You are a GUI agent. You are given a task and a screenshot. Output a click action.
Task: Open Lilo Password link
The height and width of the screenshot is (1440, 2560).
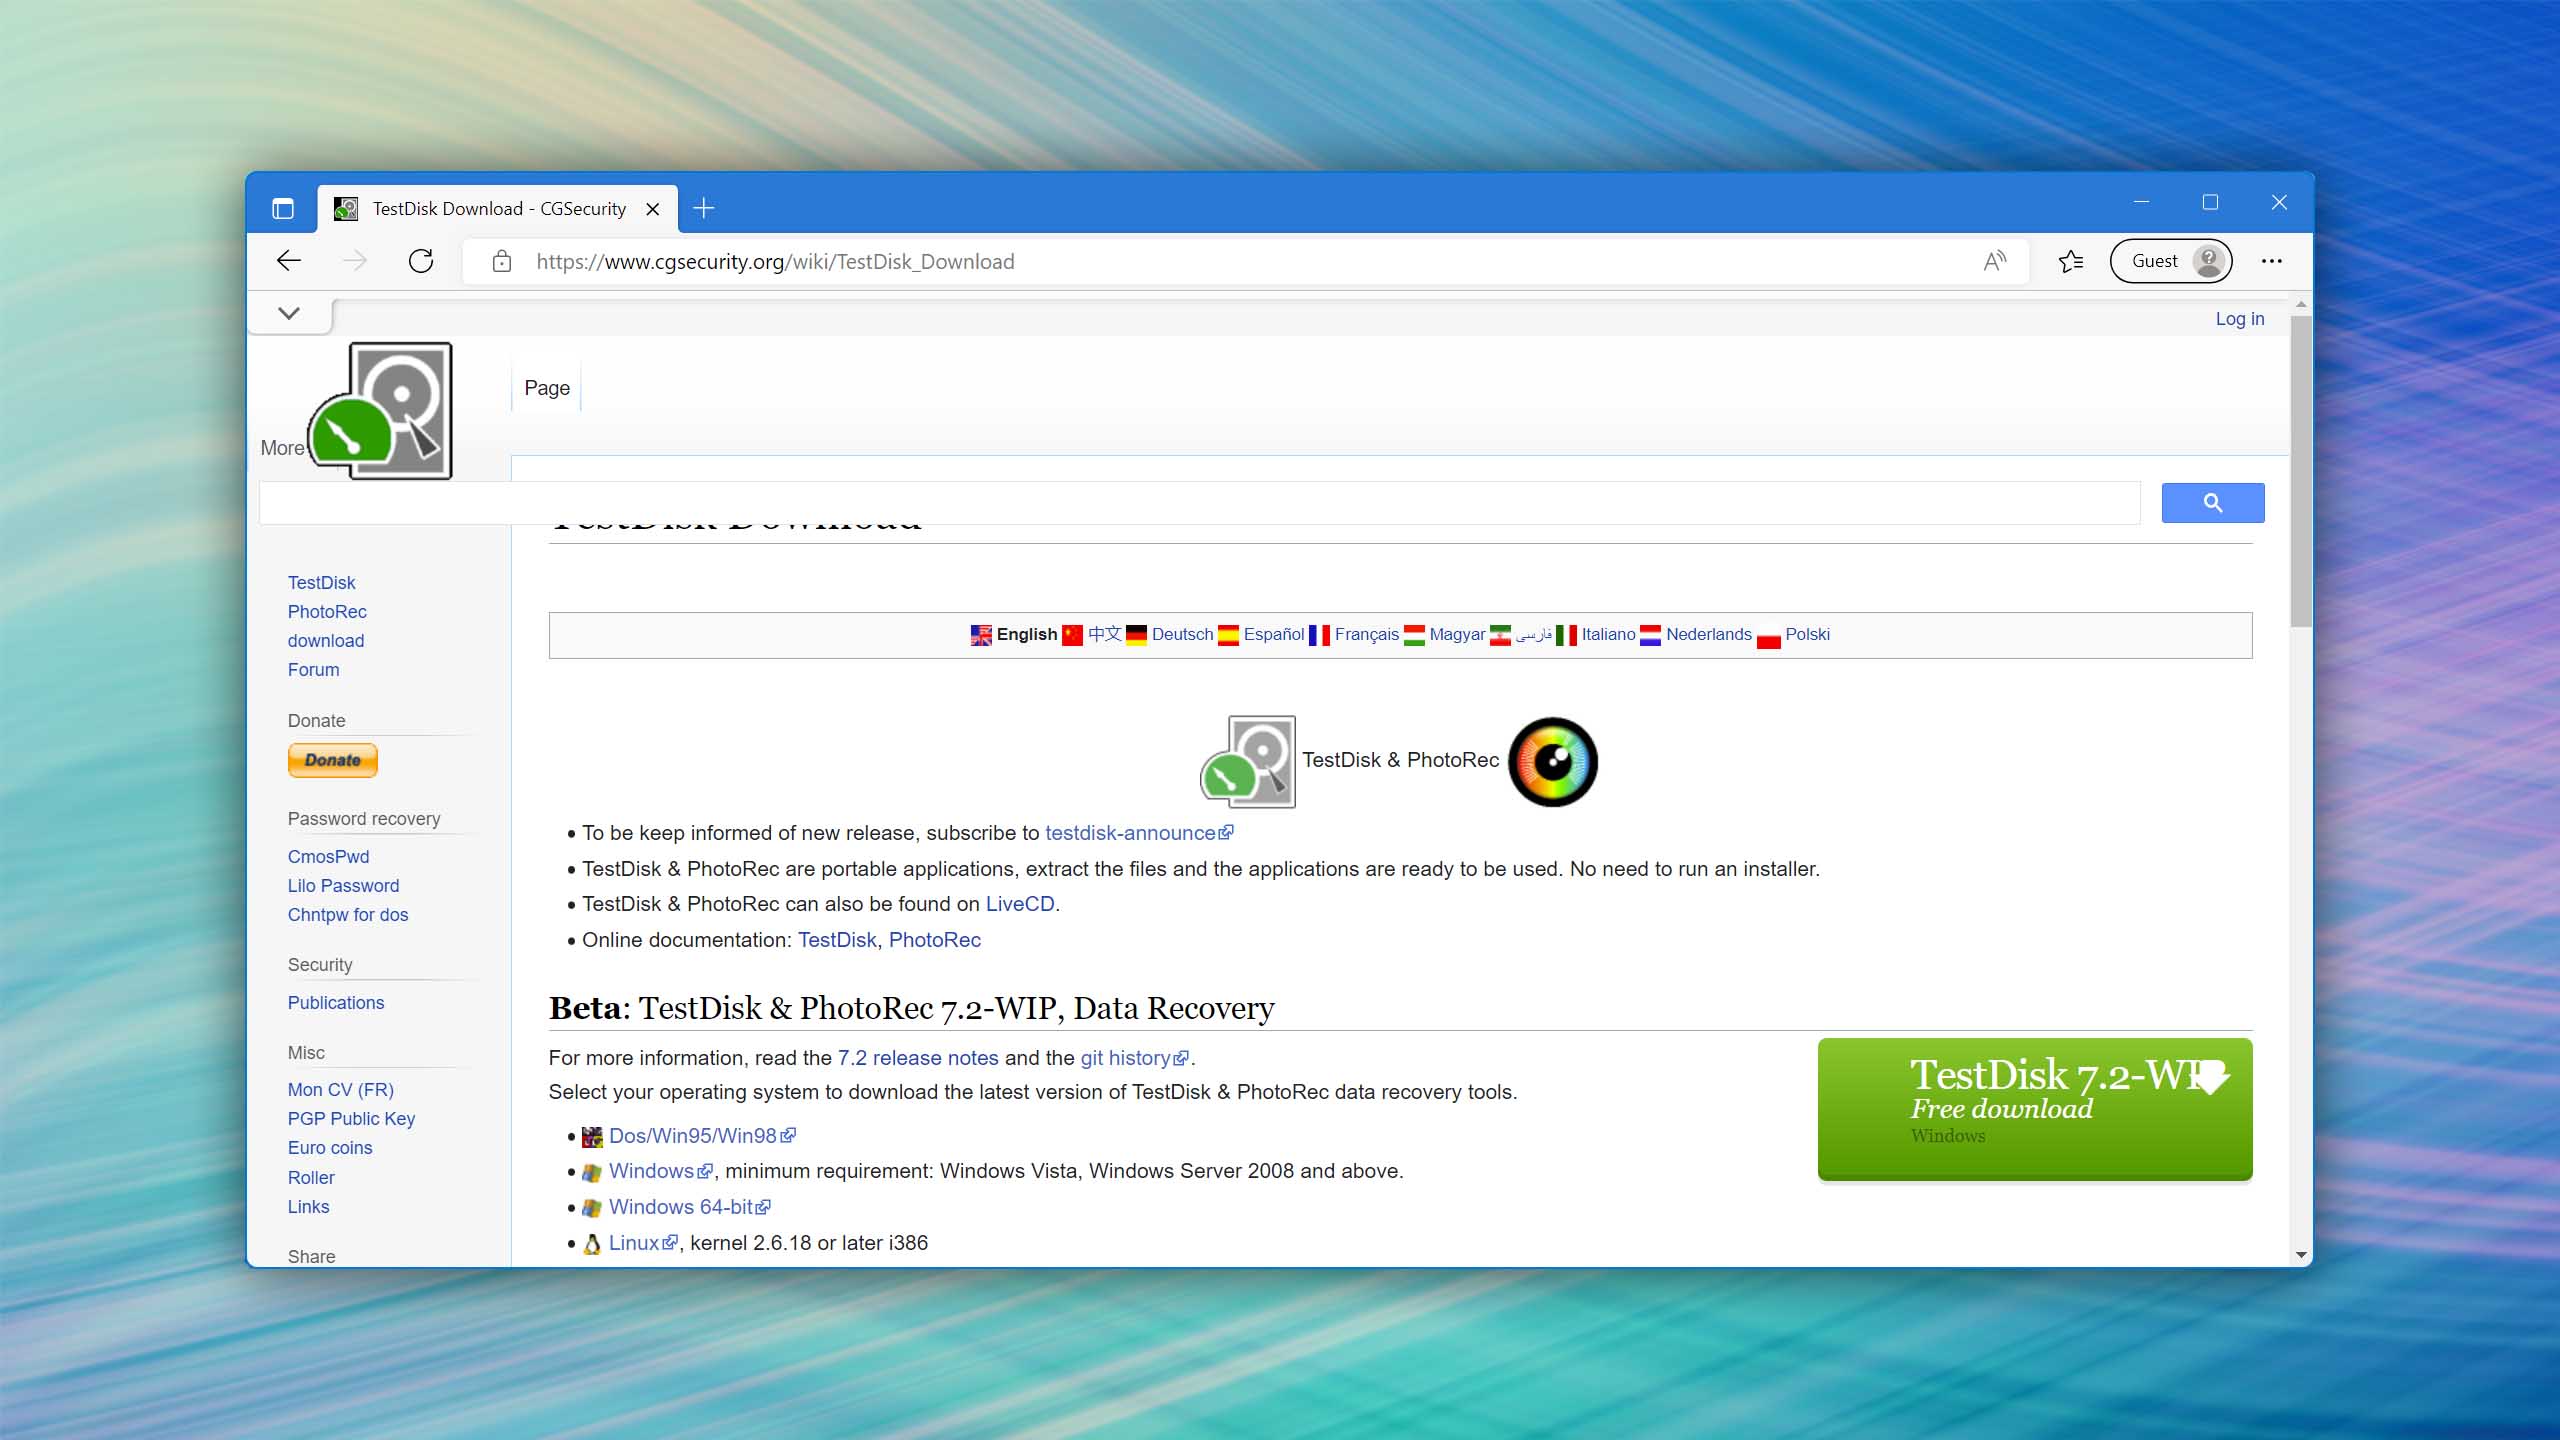pyautogui.click(x=343, y=885)
